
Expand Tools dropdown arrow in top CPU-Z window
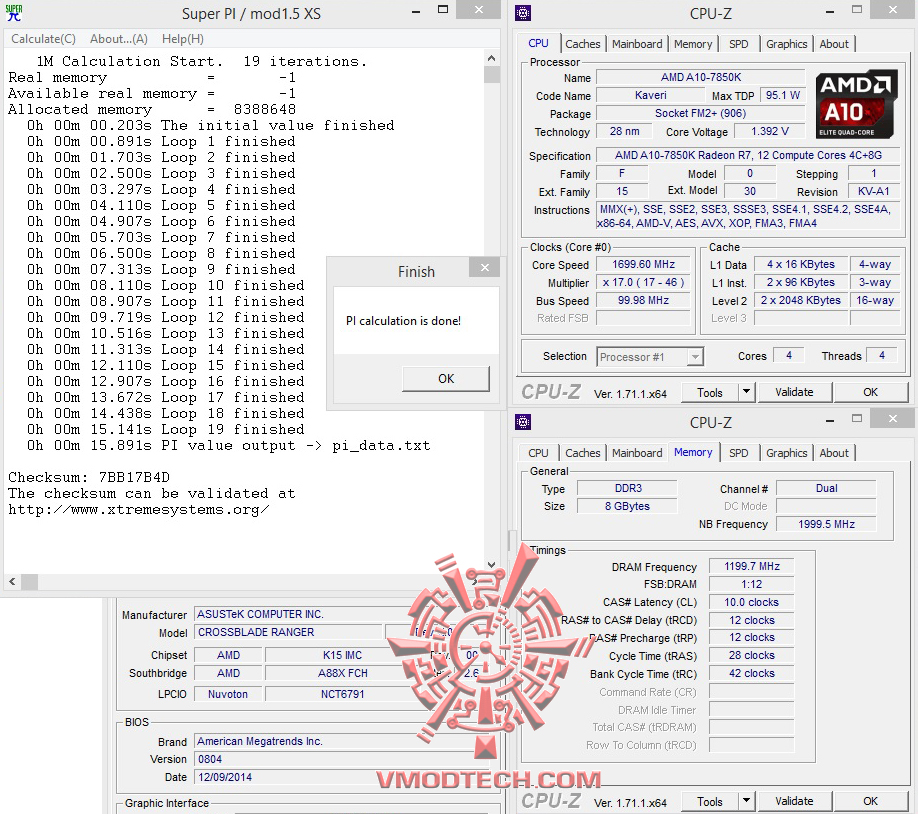coord(746,392)
